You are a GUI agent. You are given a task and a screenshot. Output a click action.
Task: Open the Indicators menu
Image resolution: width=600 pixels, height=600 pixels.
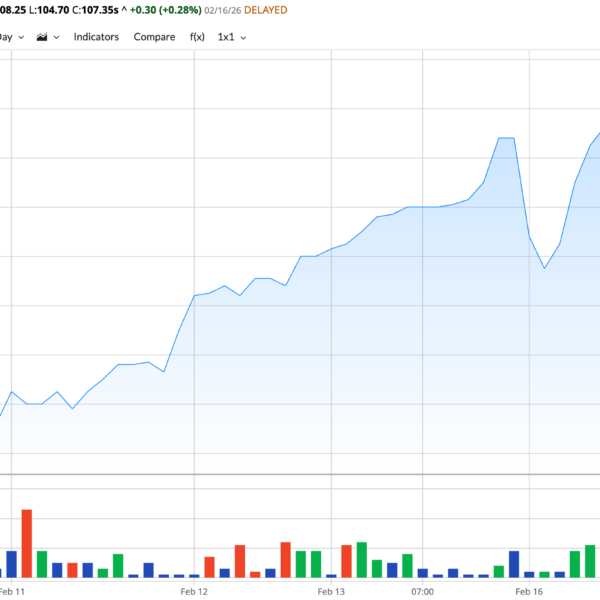(96, 37)
